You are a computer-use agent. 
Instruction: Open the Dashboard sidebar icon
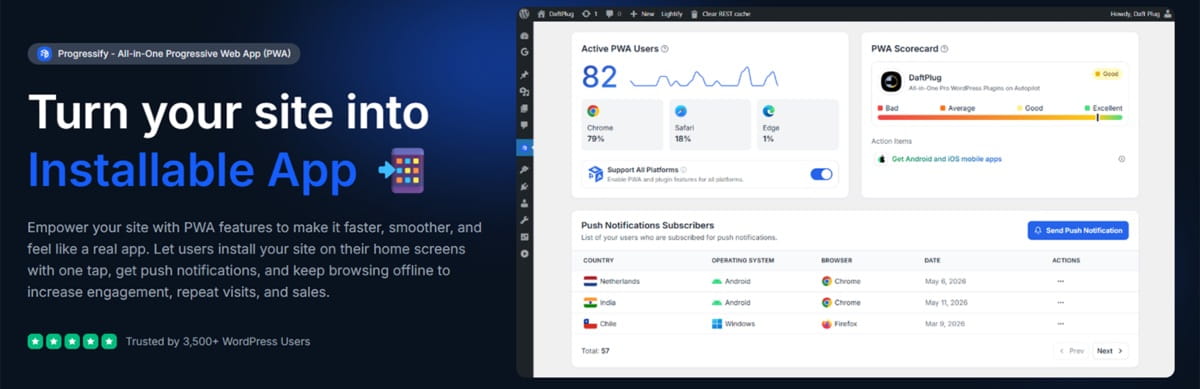tap(524, 36)
